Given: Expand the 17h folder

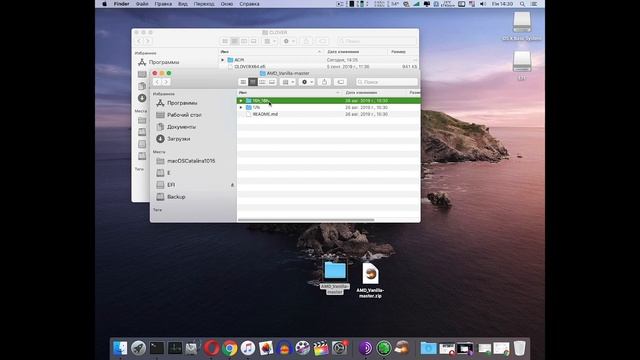Looking at the screenshot, I should pyautogui.click(x=241, y=107).
